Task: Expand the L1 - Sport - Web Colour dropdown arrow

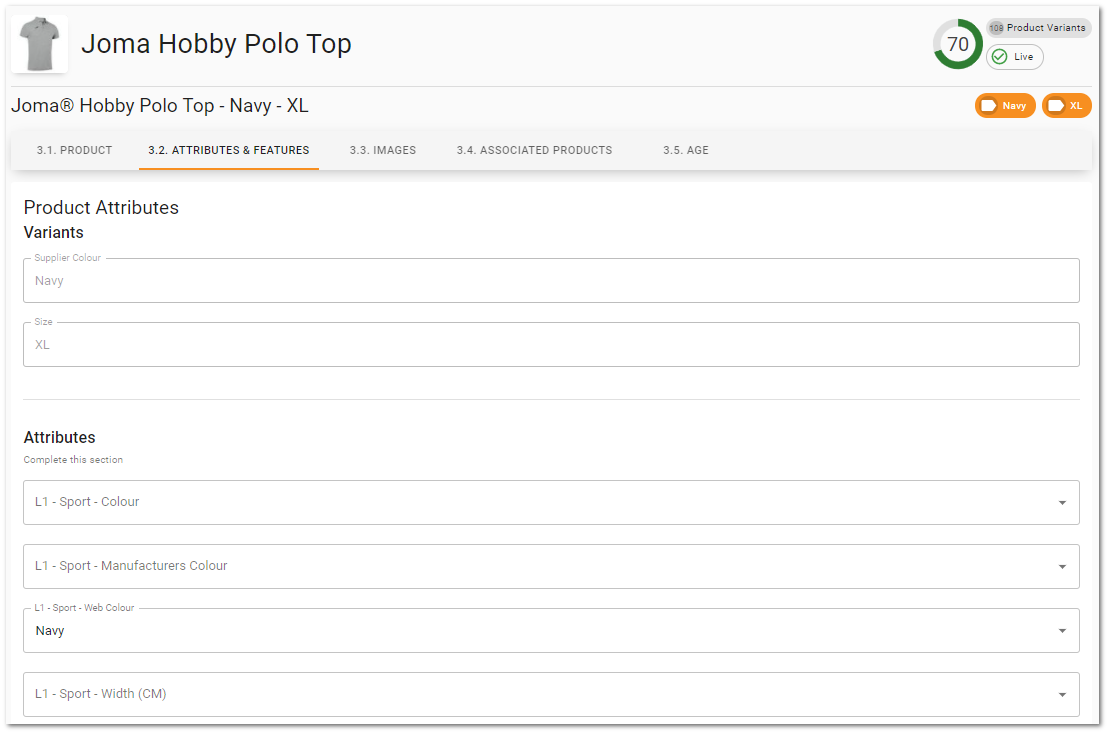Action: point(1062,631)
